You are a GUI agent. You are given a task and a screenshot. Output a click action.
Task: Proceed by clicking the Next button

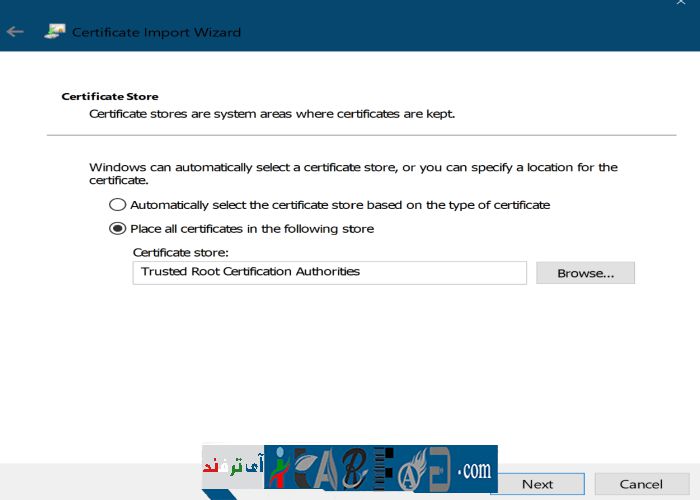tap(537, 484)
